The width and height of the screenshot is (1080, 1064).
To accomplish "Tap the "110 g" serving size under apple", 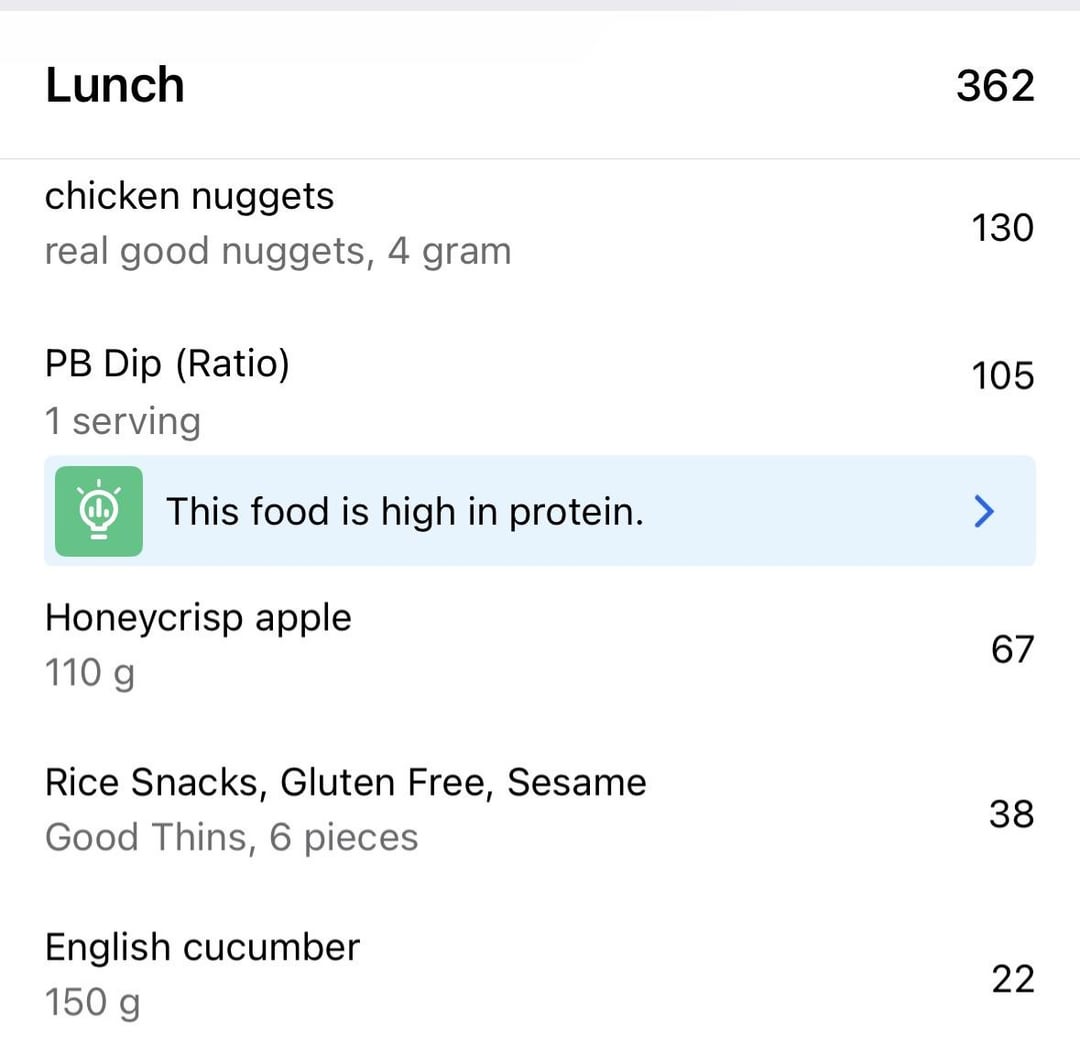I will [x=90, y=673].
